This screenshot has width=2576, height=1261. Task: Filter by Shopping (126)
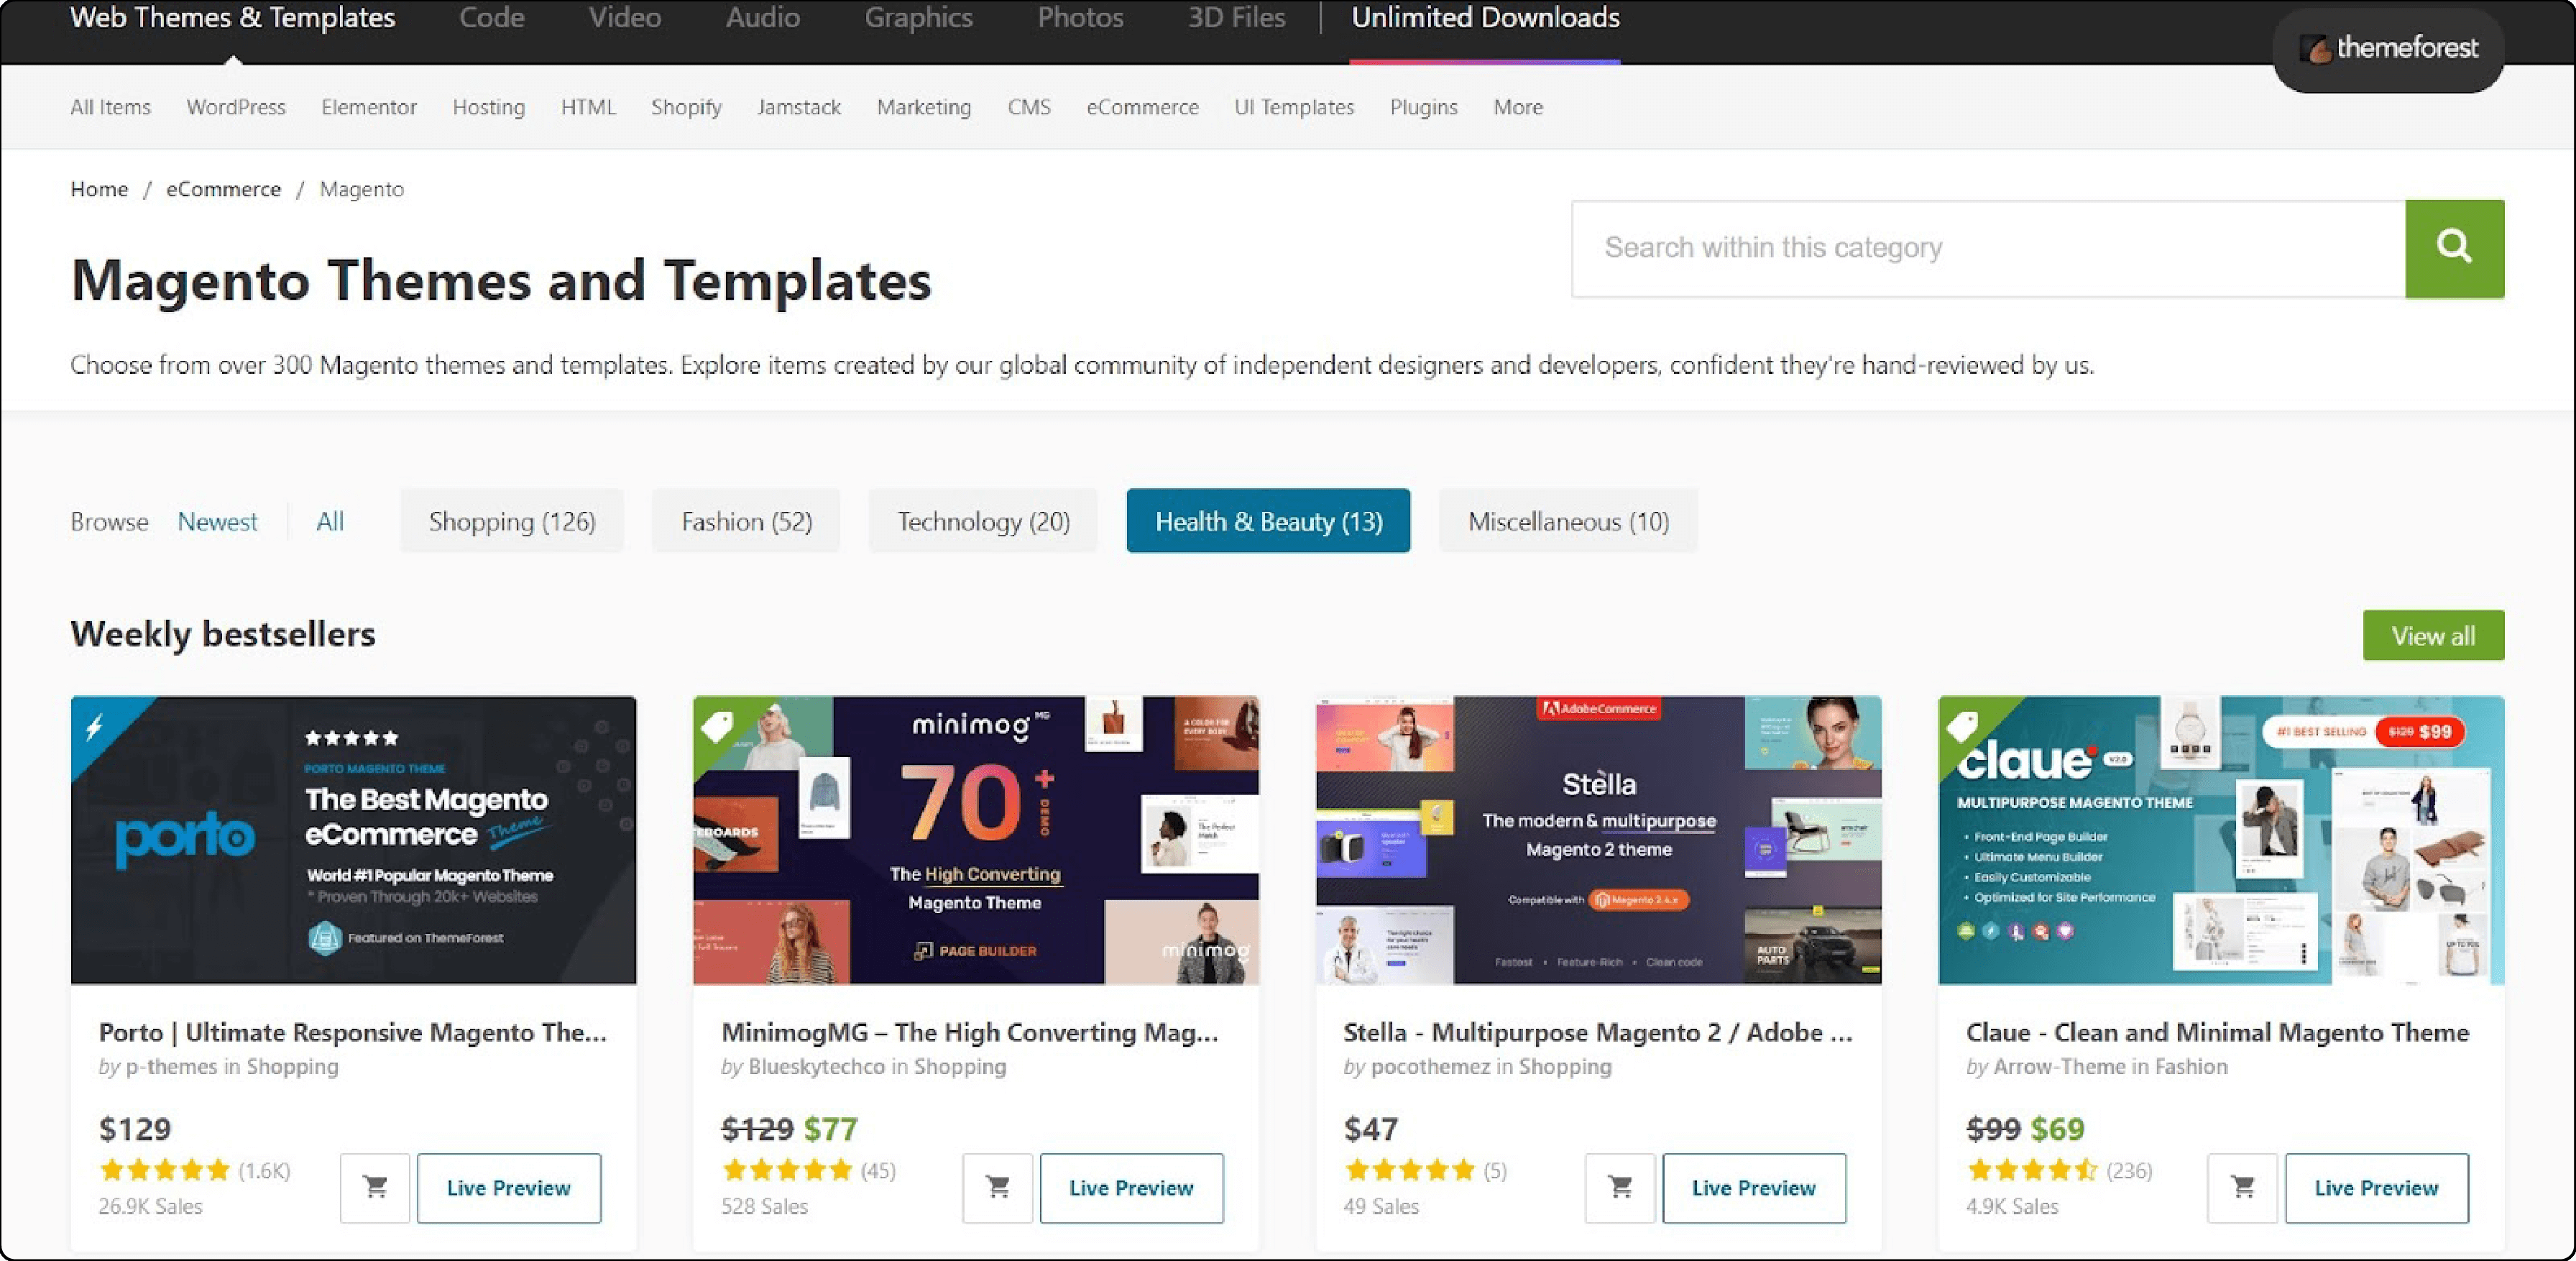[x=512, y=520]
